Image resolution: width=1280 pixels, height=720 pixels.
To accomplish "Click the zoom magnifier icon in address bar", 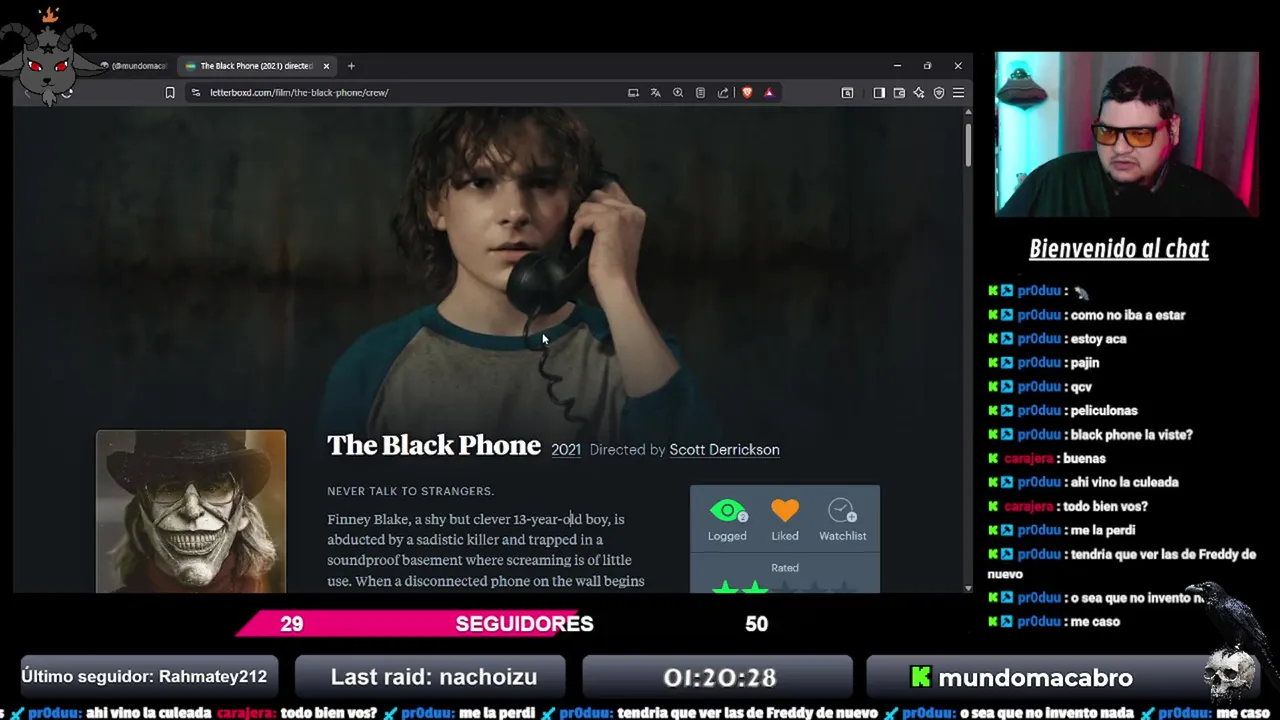I will (678, 93).
